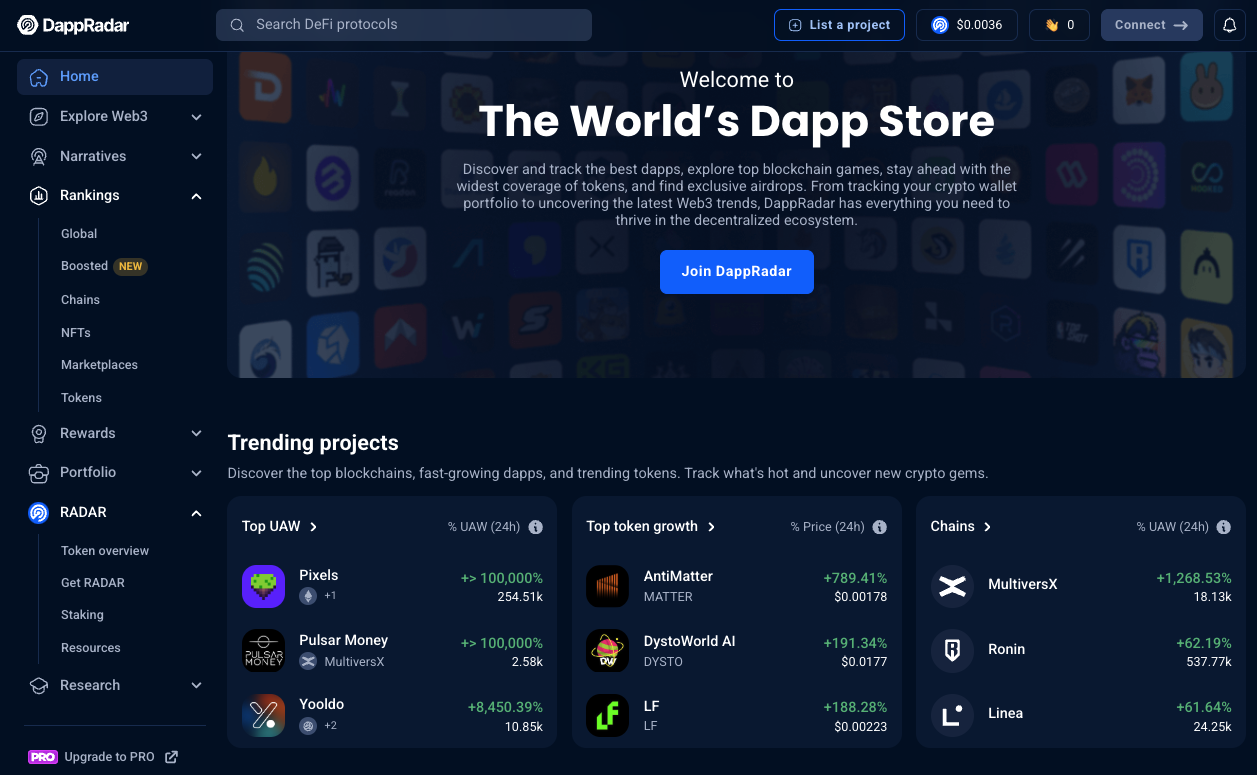
Task: Open Marketplaces rankings
Action: point(99,365)
